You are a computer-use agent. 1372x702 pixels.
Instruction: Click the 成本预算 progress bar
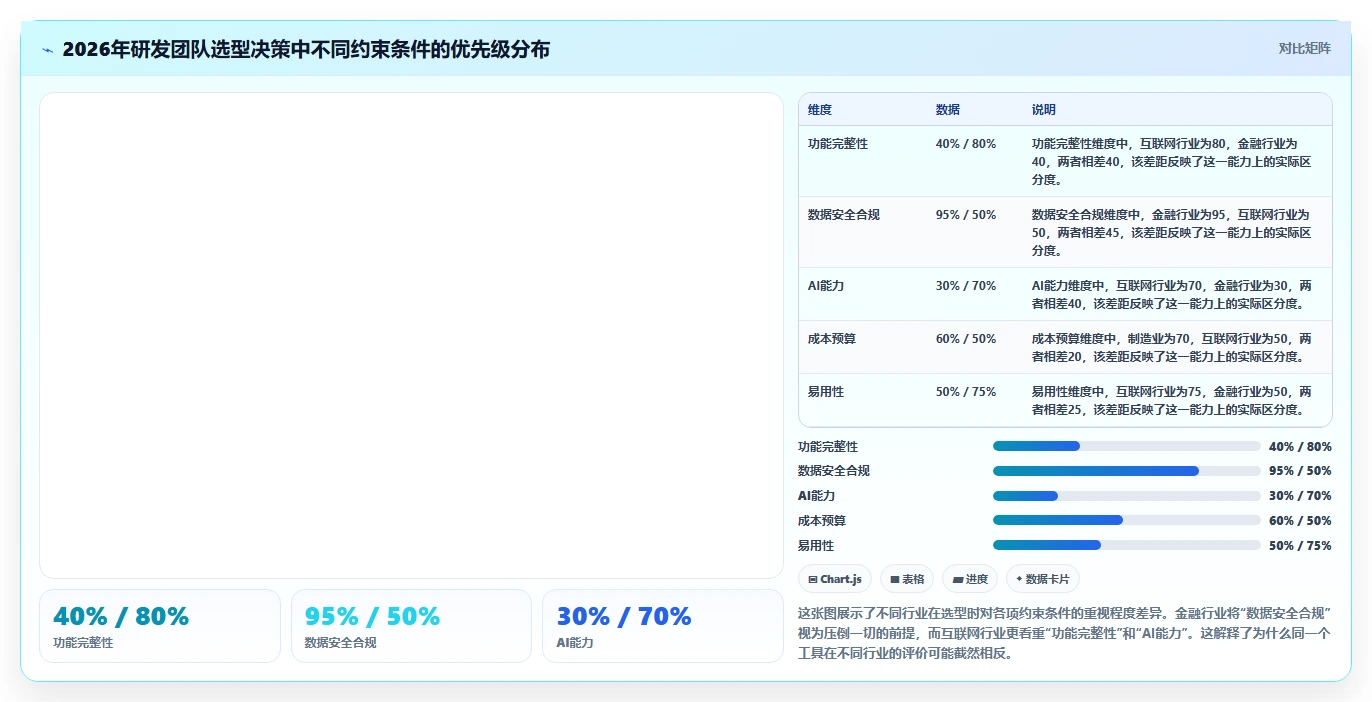(x=1126, y=520)
